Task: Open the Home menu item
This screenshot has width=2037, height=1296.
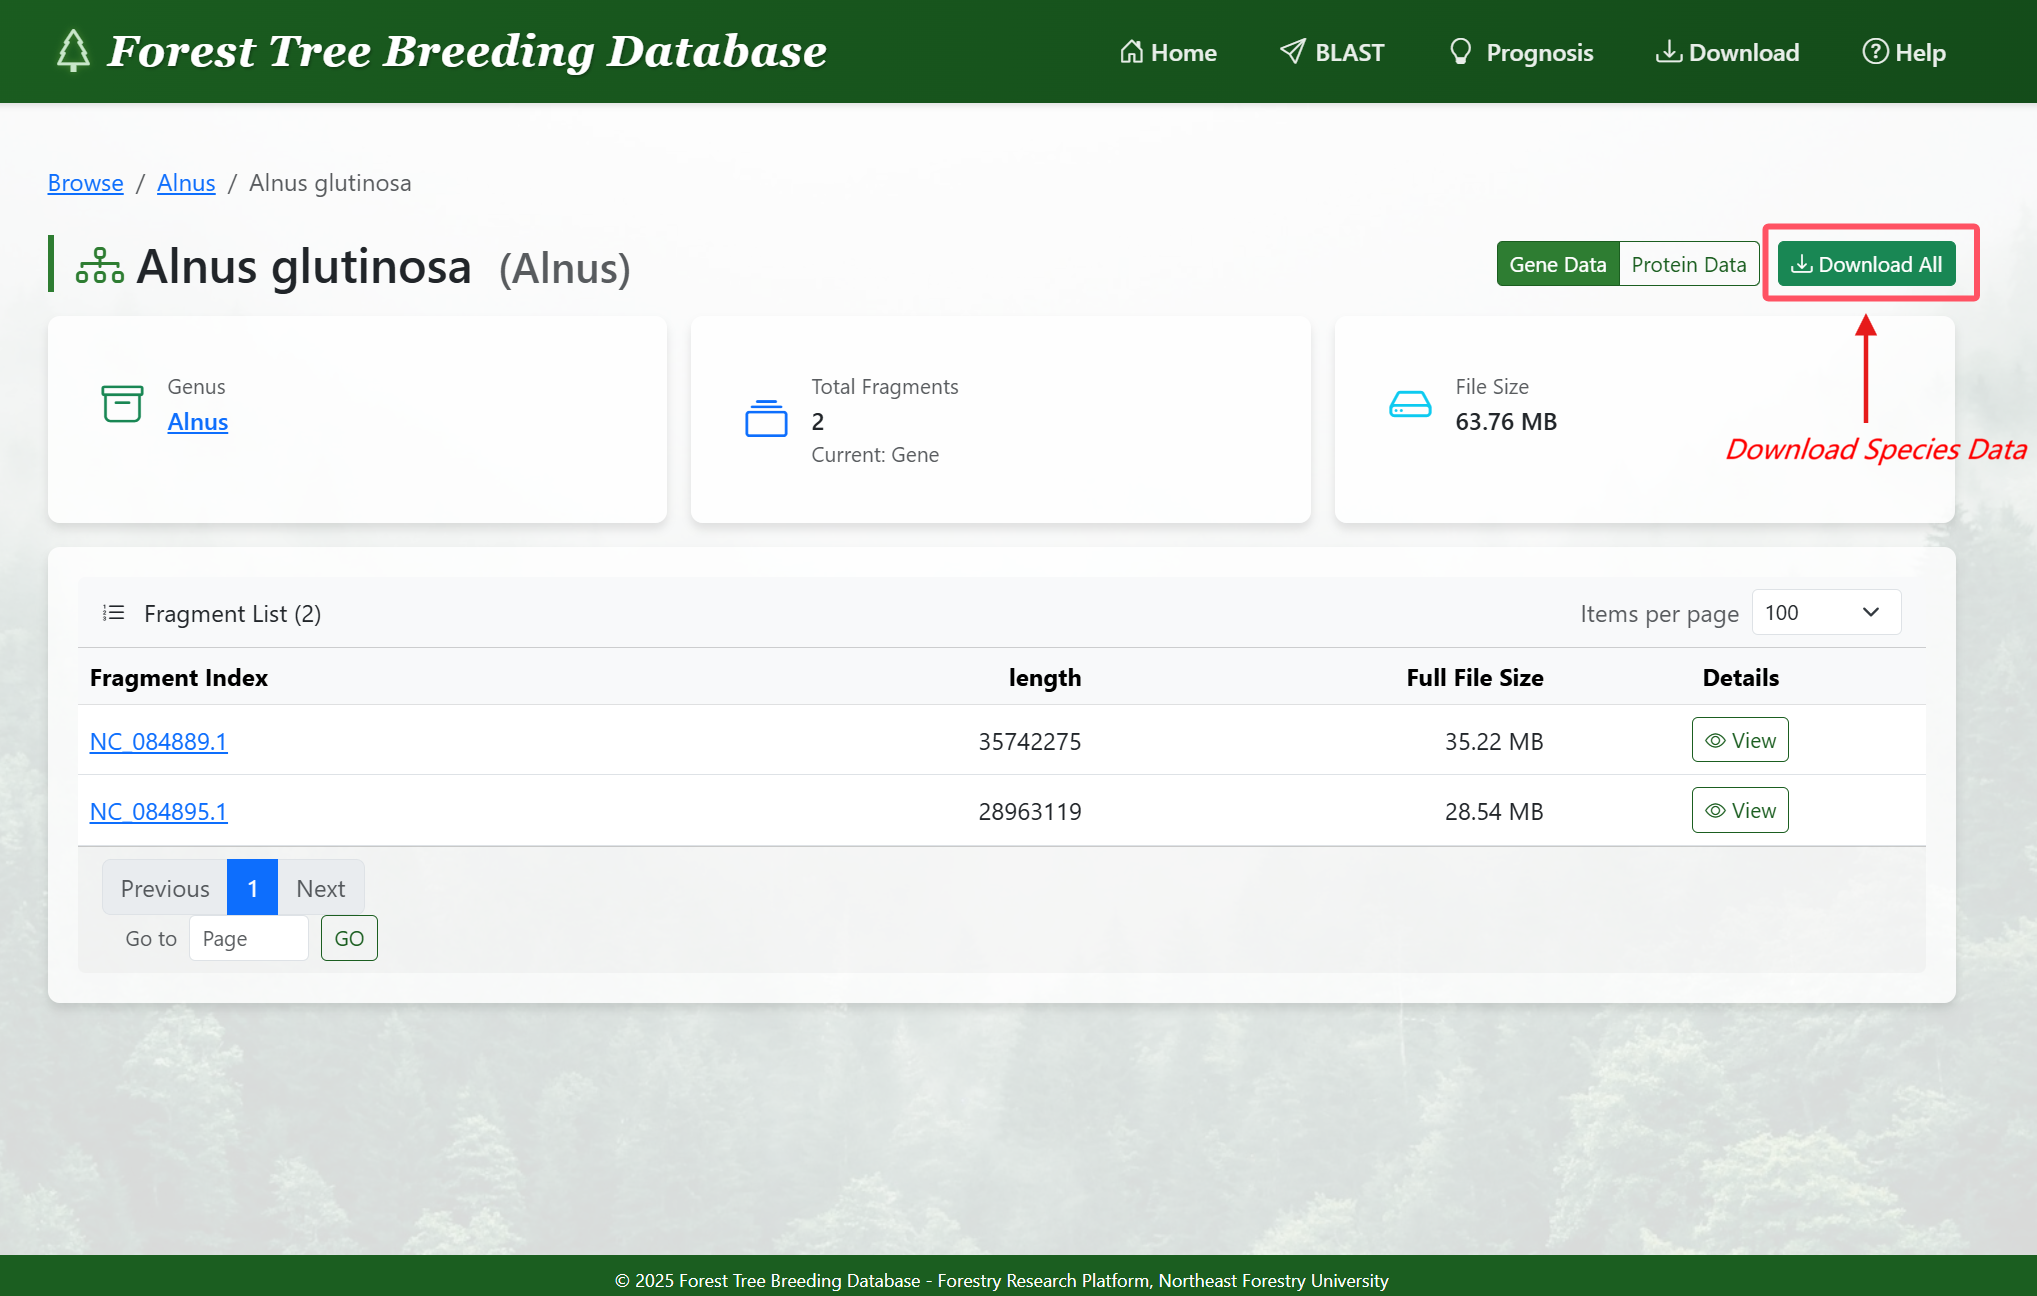Action: (x=1168, y=52)
